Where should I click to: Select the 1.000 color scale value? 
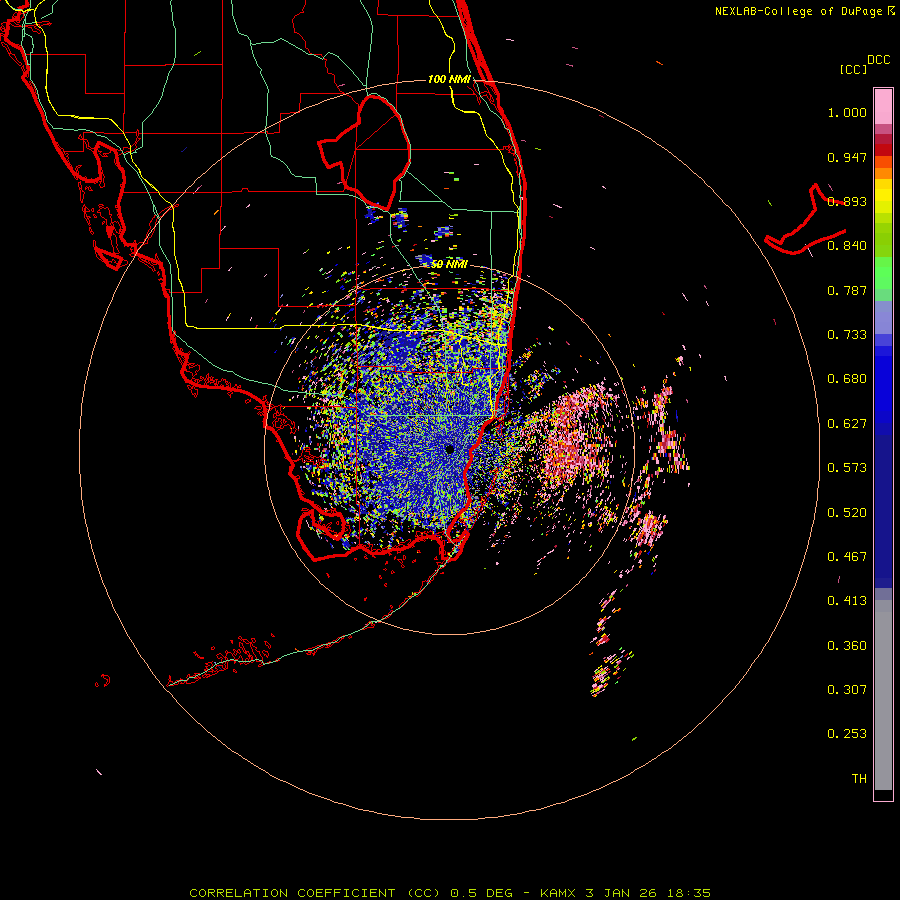(847, 112)
